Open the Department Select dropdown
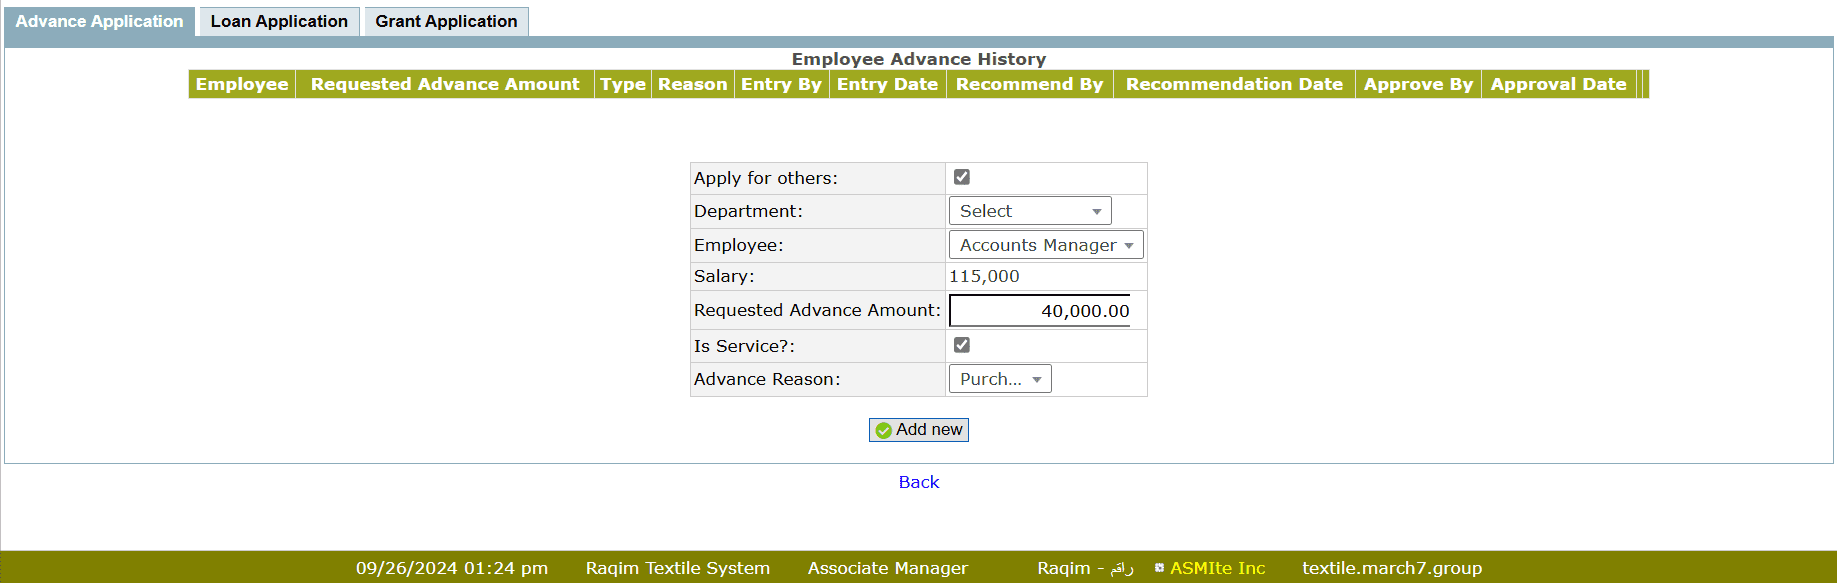 1029,211
